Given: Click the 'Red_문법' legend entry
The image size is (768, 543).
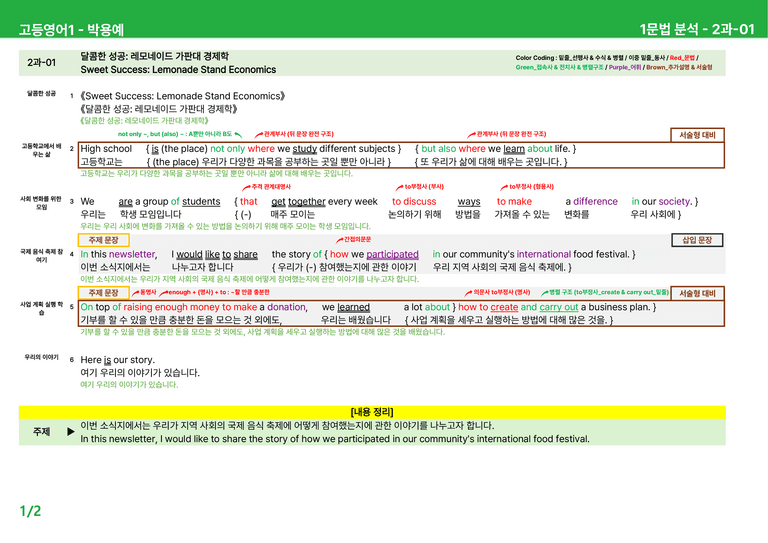Looking at the screenshot, I should [x=682, y=58].
